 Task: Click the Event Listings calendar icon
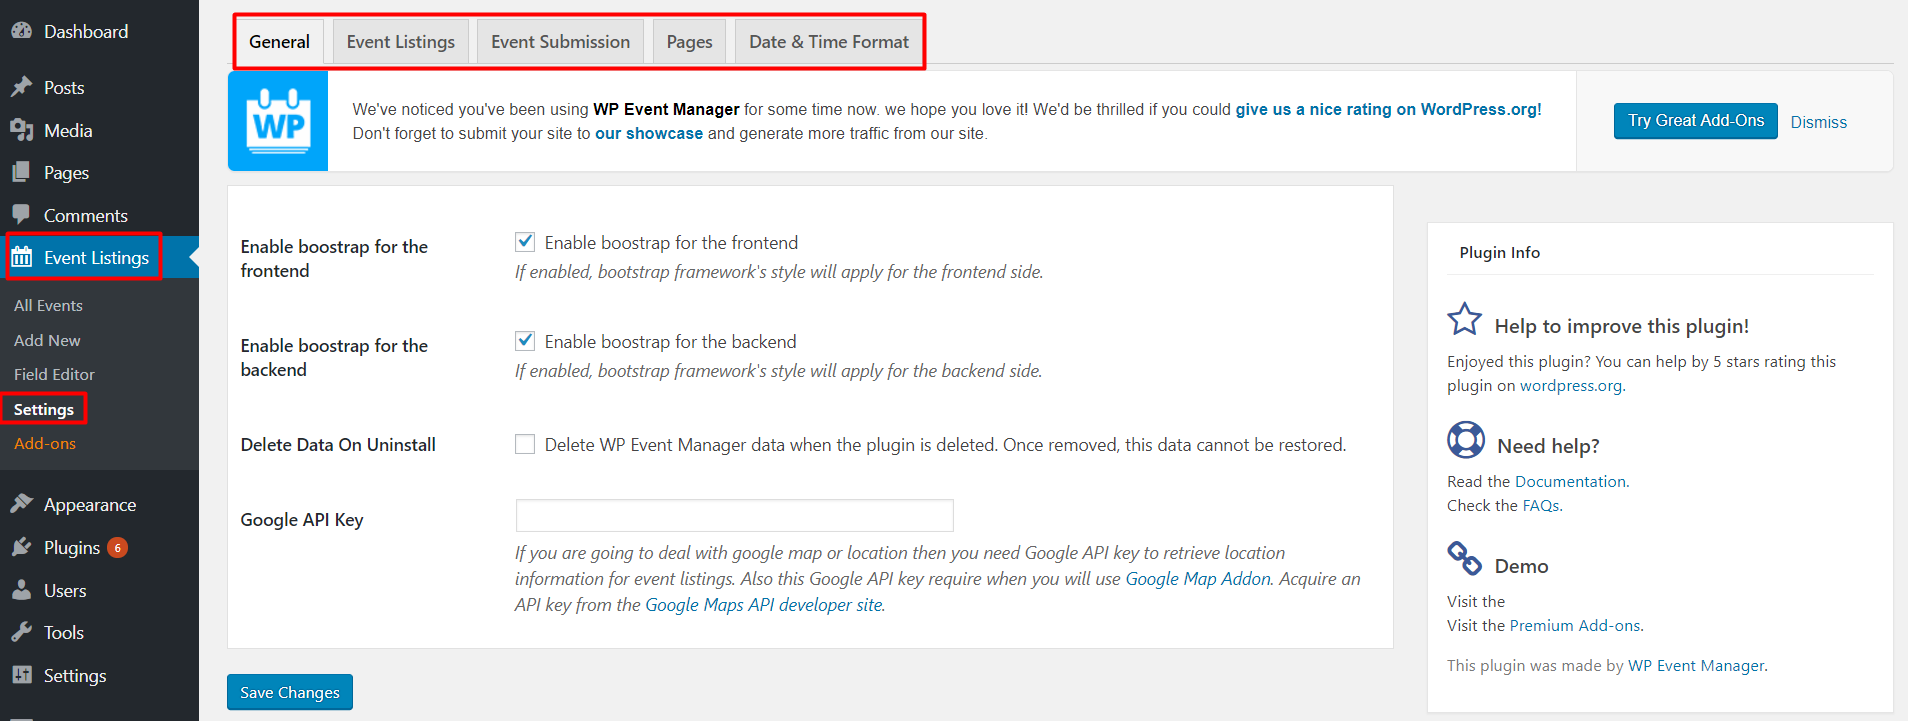click(x=21, y=257)
